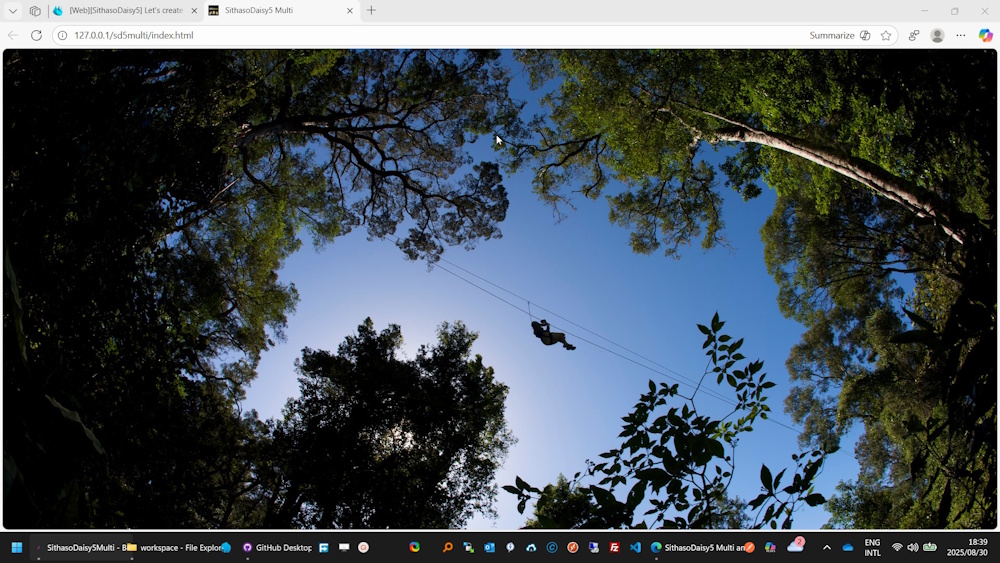Launch FileZilla from the taskbar
This screenshot has width=1000, height=563.
pyautogui.click(x=614, y=547)
